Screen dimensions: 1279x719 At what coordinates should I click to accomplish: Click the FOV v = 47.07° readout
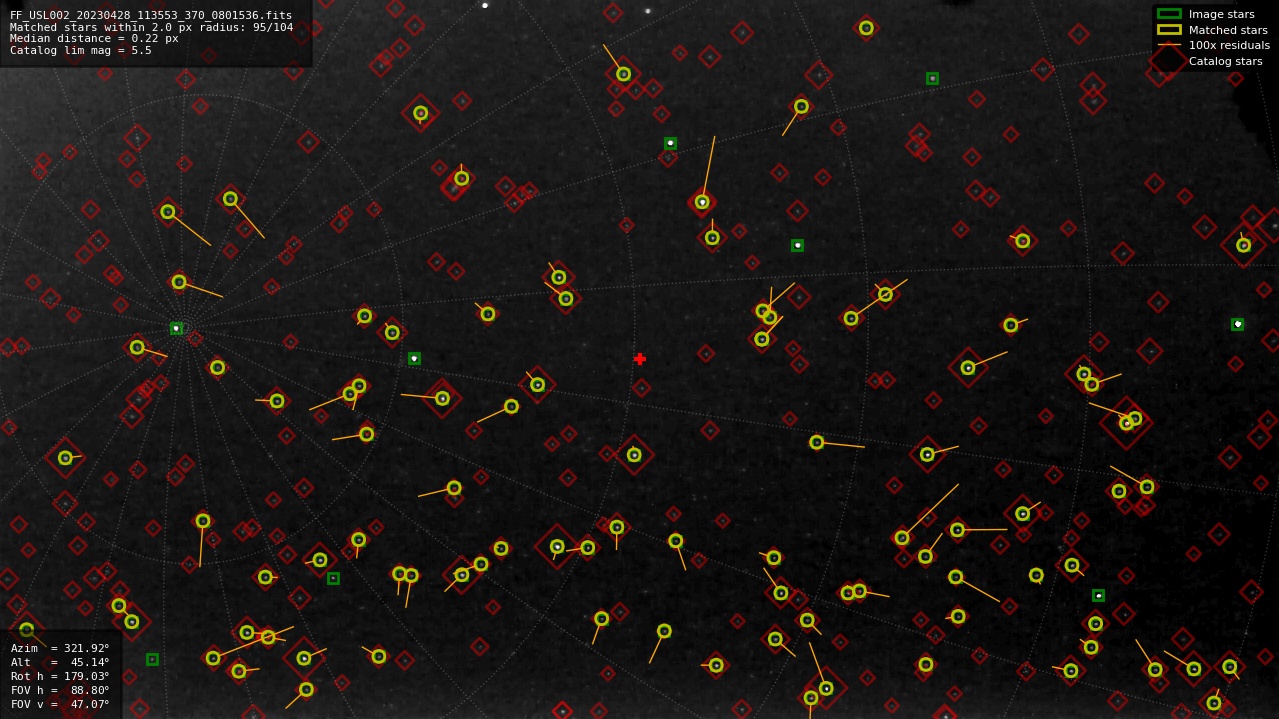click(60, 704)
